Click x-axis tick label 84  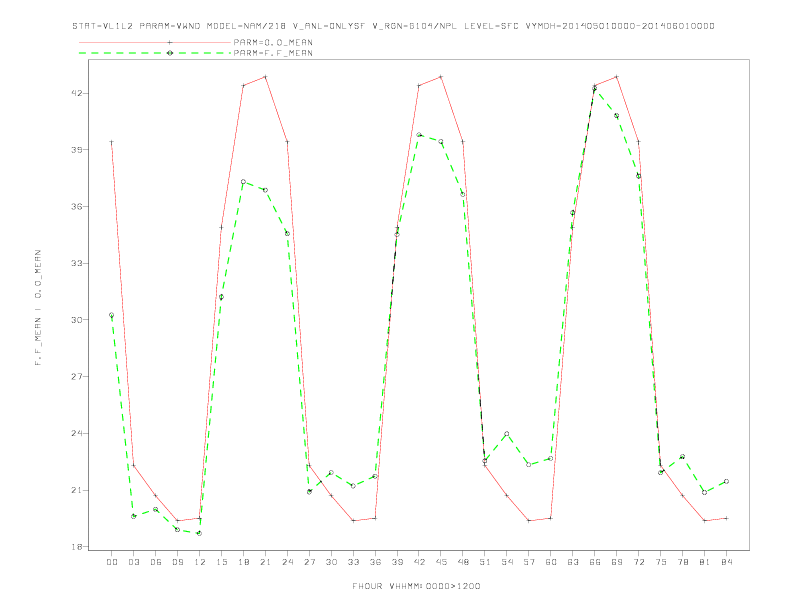(x=727, y=562)
